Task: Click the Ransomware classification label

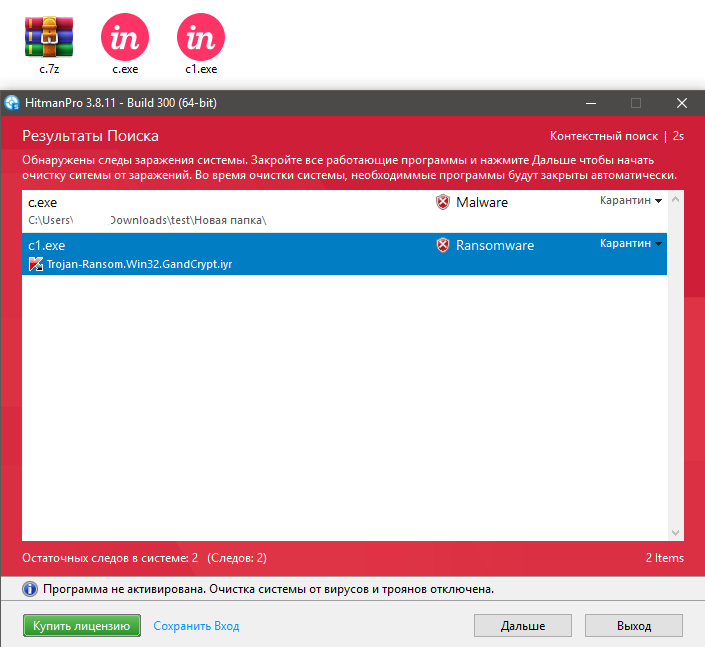Action: coord(495,245)
